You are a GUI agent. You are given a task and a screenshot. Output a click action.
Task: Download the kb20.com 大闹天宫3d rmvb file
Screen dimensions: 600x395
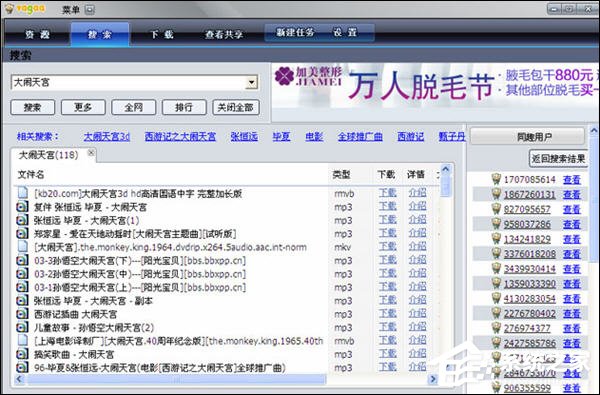tap(387, 193)
